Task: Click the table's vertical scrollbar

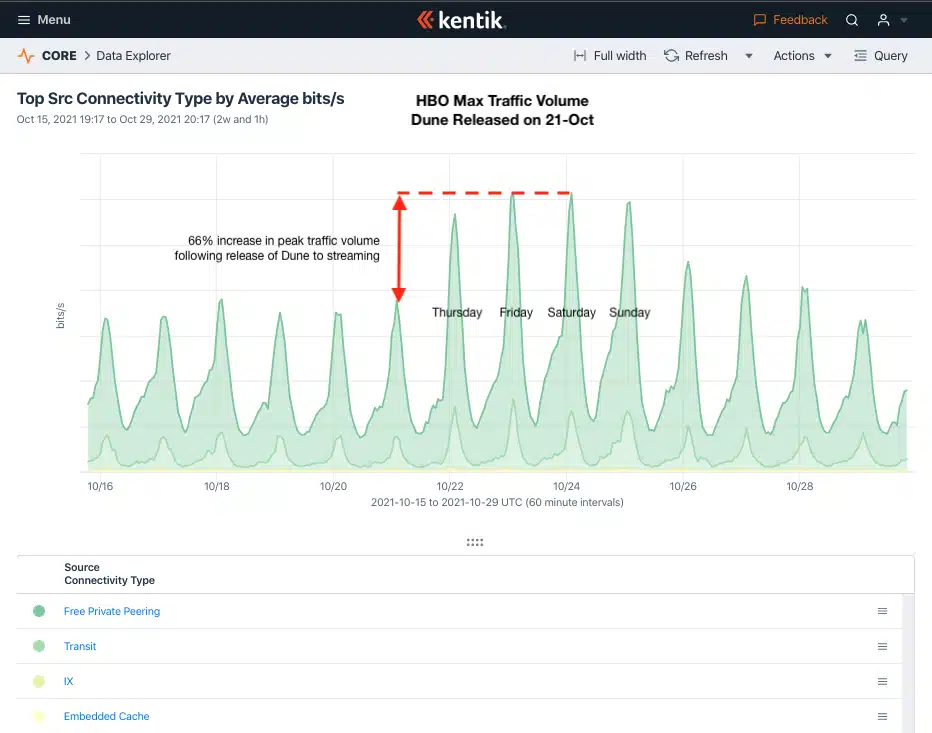Action: [908, 663]
